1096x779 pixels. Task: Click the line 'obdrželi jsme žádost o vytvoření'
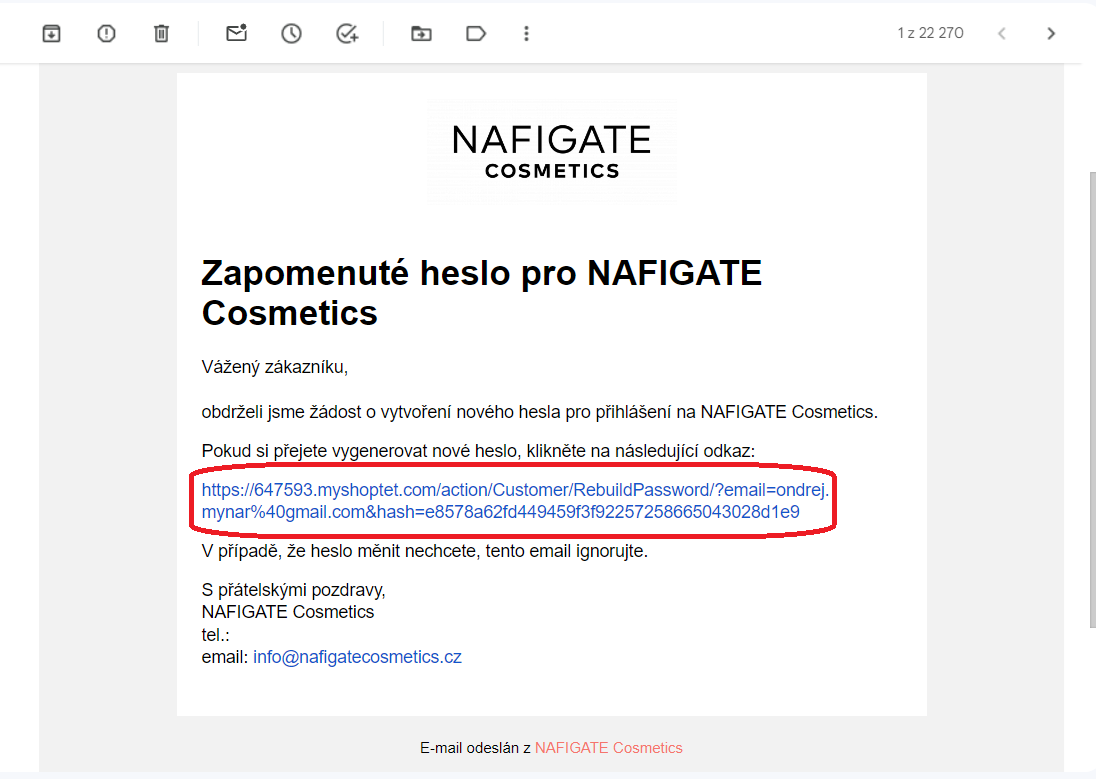[540, 412]
